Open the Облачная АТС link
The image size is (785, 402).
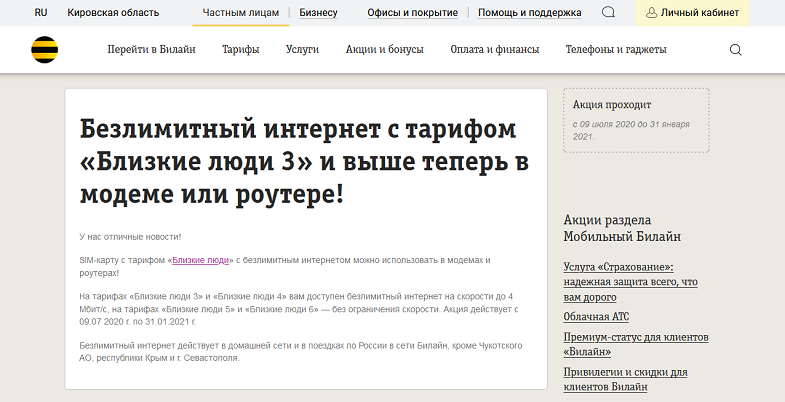tap(596, 317)
